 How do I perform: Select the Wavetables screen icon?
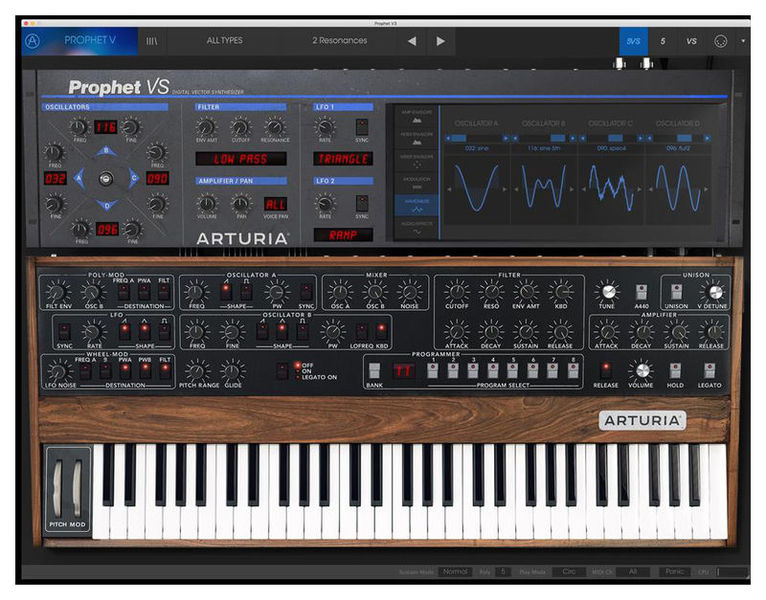pyautogui.click(x=417, y=206)
